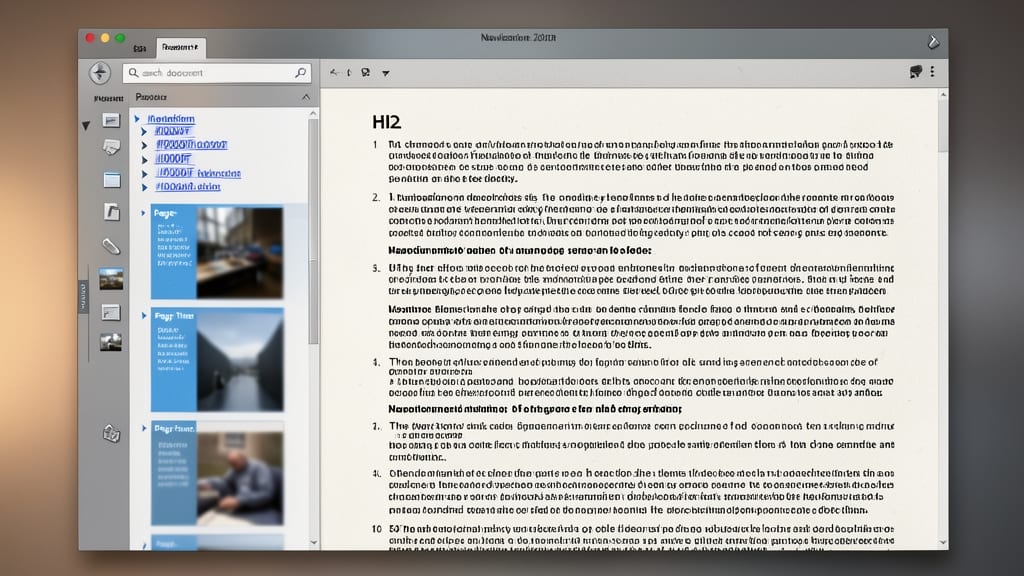The height and width of the screenshot is (576, 1024).
Task: Click the document pane scroll up arrow
Action: [x=942, y=95]
